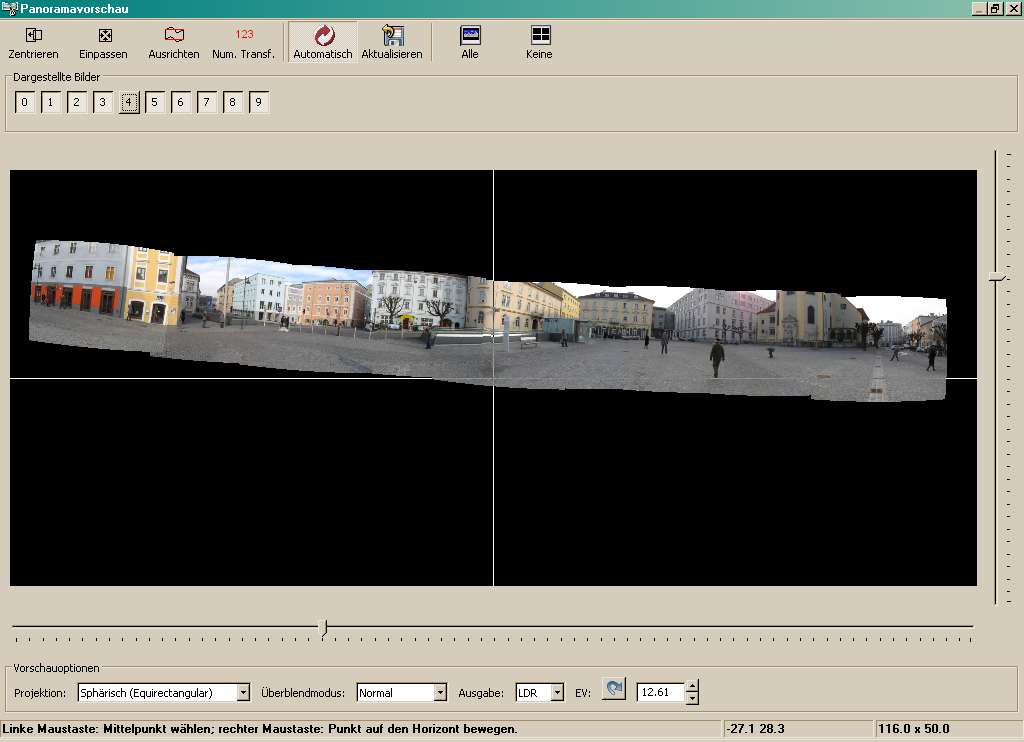The height and width of the screenshot is (742, 1024).
Task: Toggle the Automatisch auto-update button
Action: tap(323, 37)
